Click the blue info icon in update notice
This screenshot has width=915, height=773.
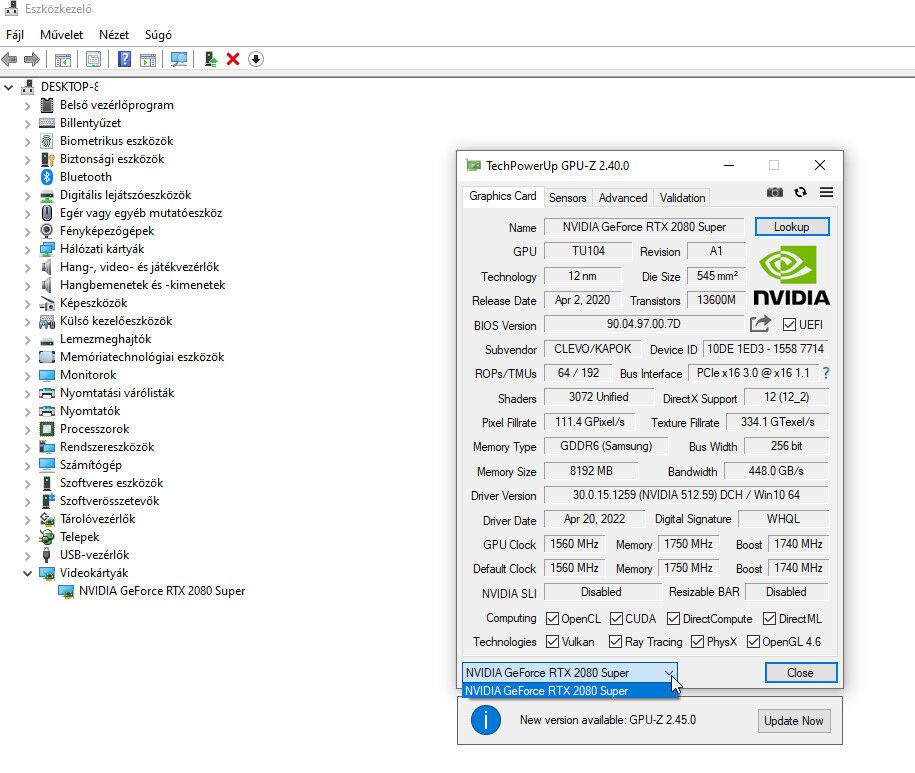point(486,720)
